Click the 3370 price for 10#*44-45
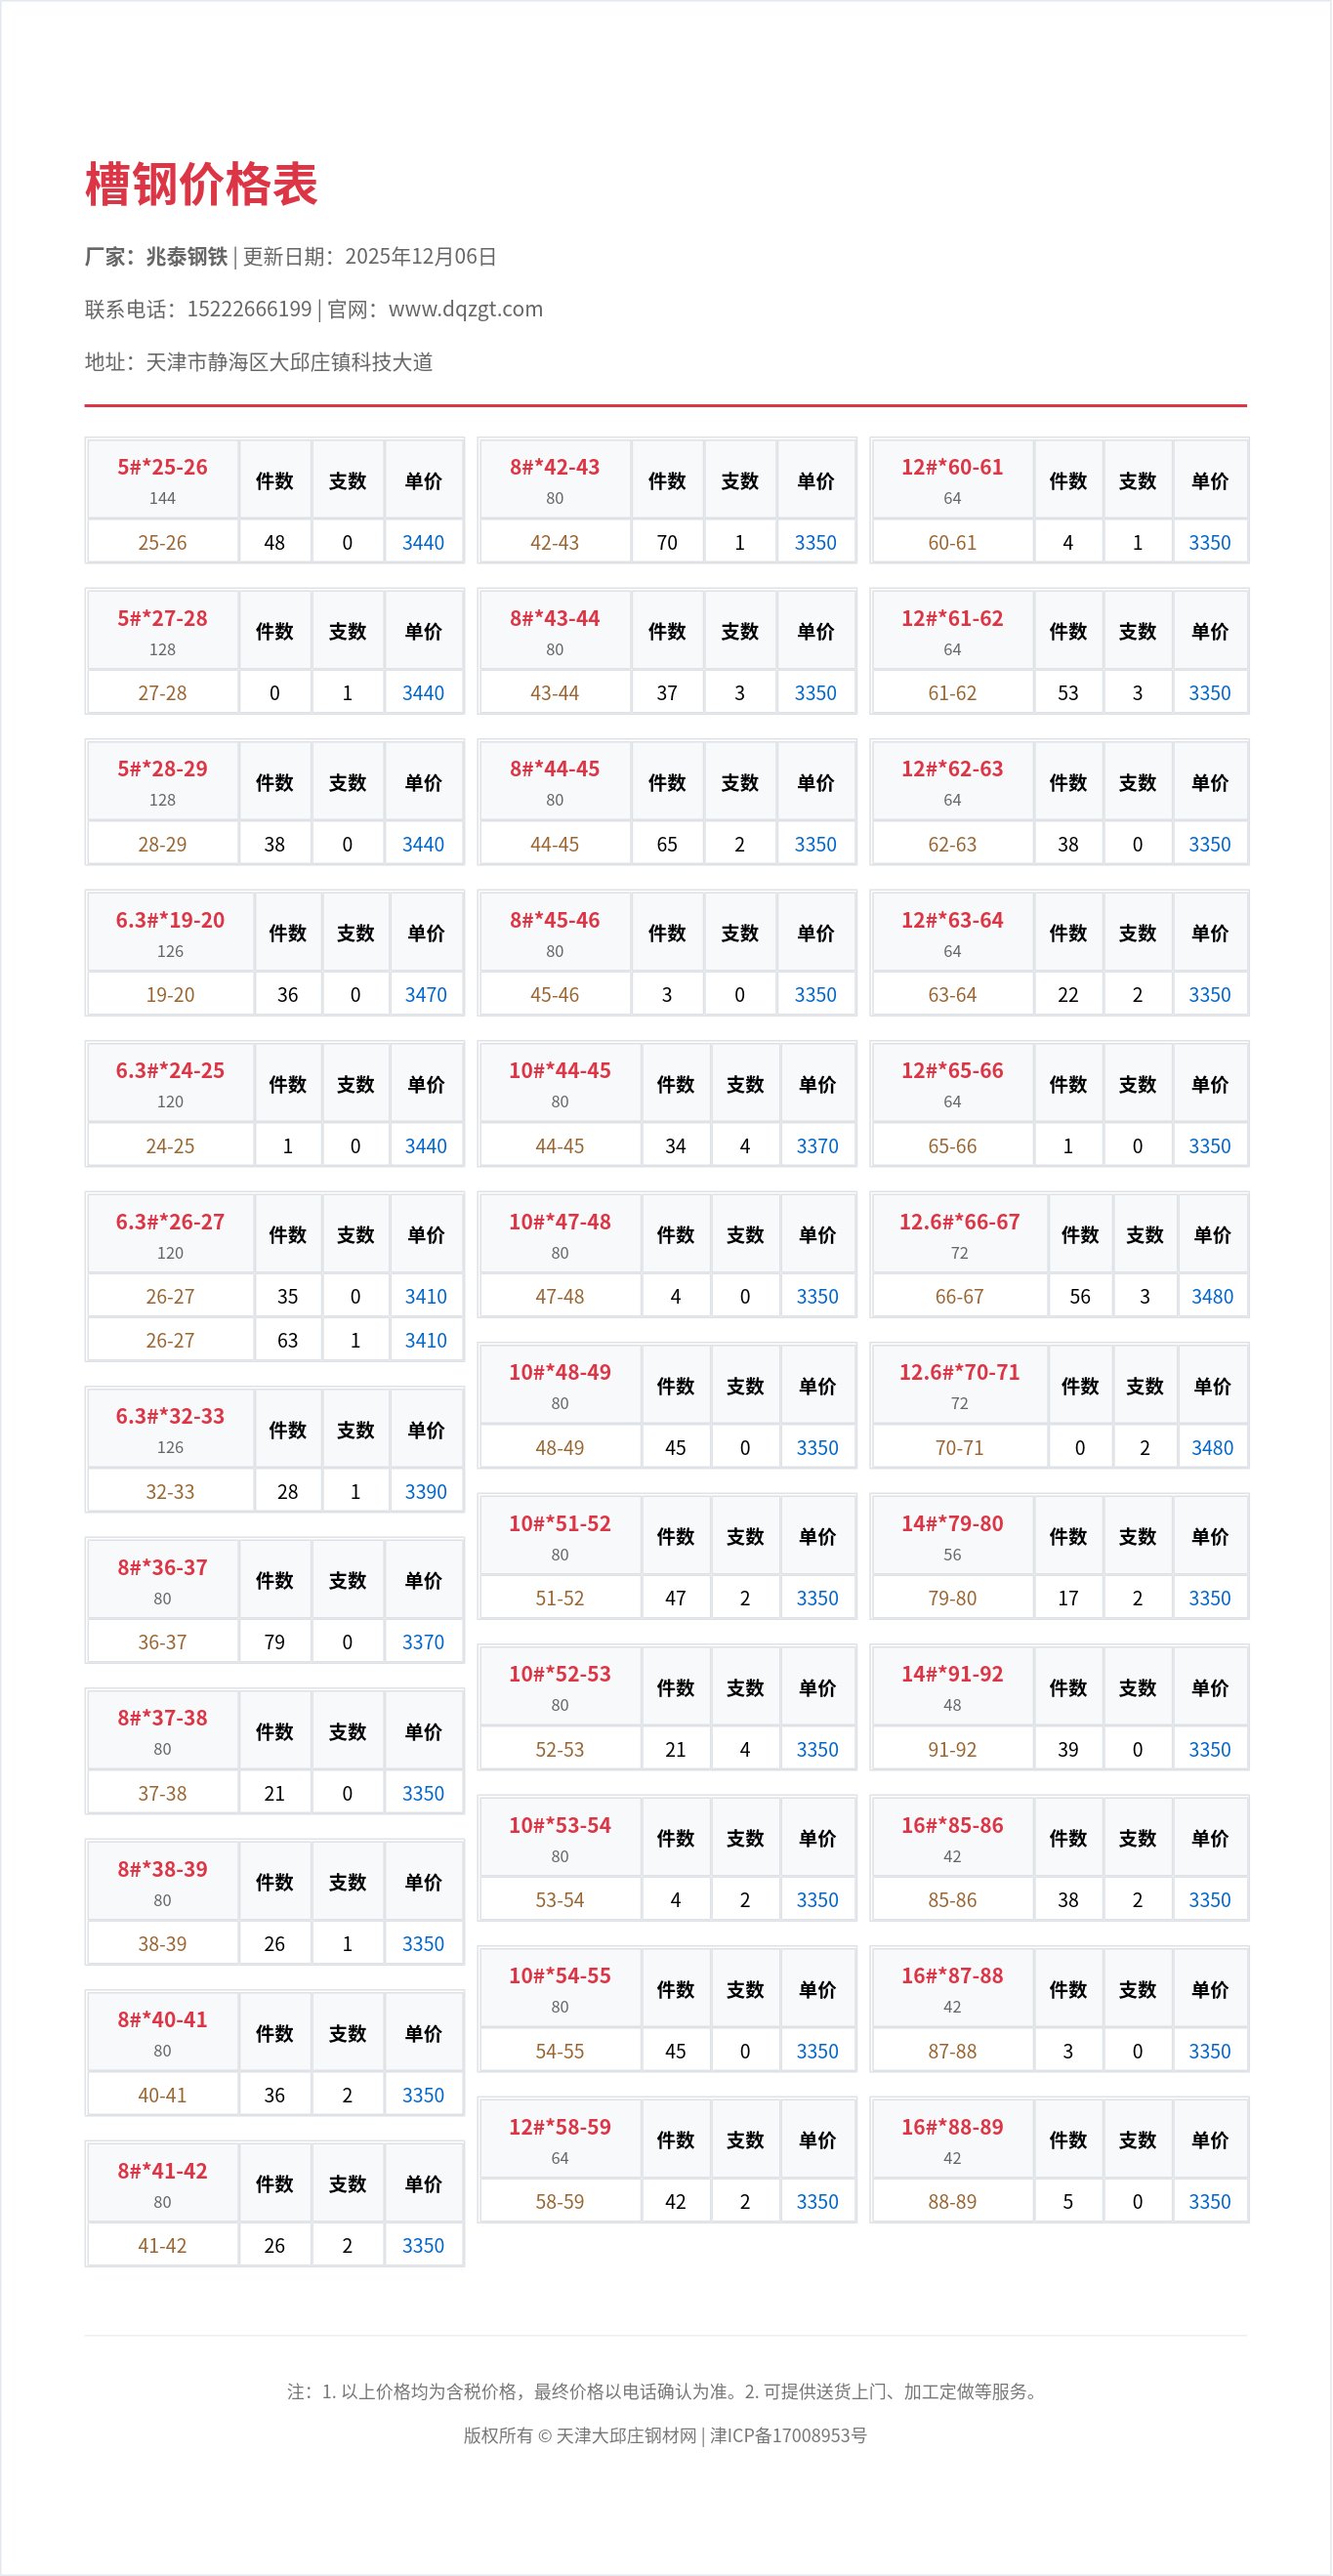The width and height of the screenshot is (1333, 2576). [x=817, y=1146]
